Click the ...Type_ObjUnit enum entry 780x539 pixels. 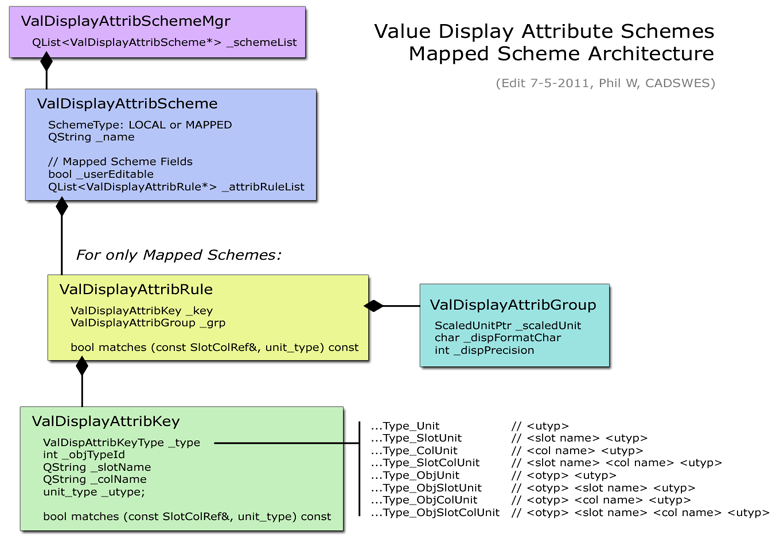point(415,475)
